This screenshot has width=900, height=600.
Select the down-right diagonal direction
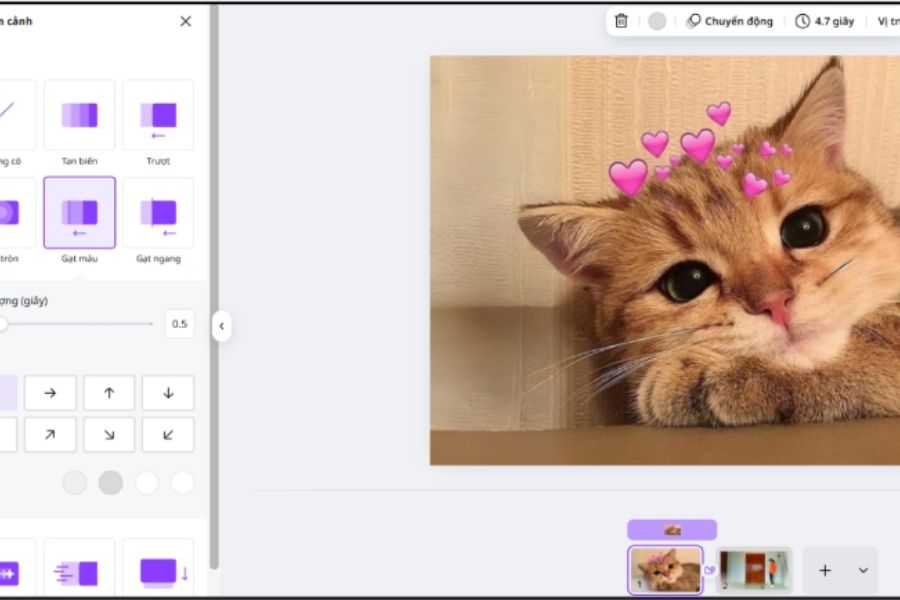click(x=109, y=434)
